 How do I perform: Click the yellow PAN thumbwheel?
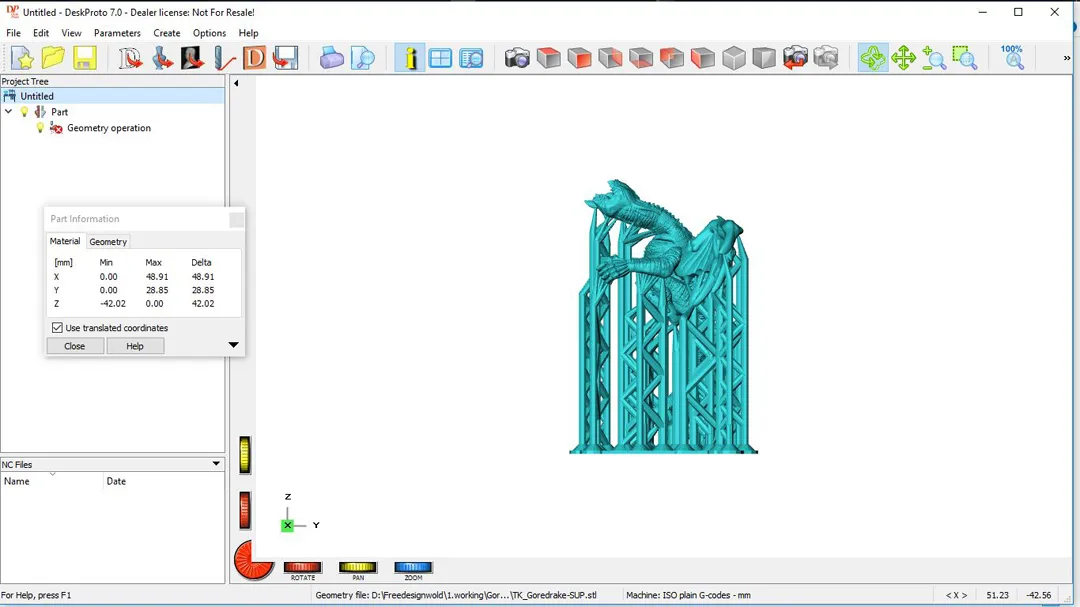pos(357,567)
